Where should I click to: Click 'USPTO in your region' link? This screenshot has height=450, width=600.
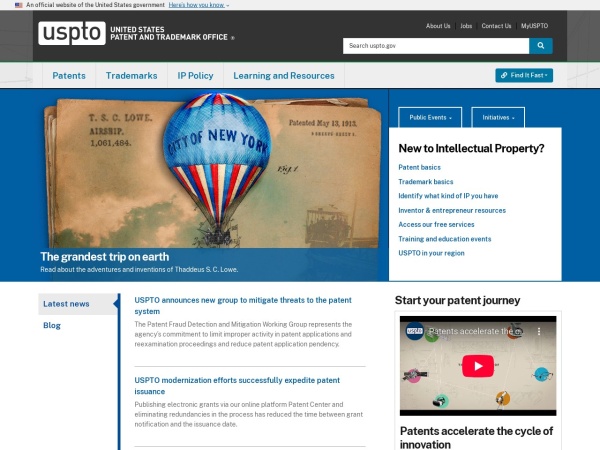(x=431, y=253)
